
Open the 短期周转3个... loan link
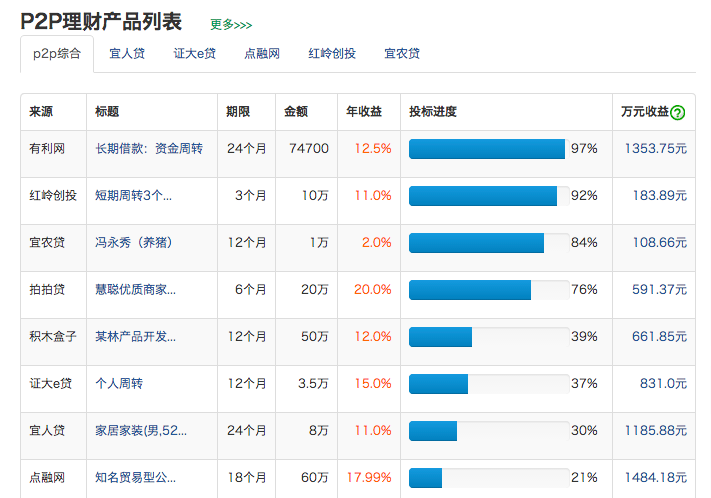click(x=133, y=196)
